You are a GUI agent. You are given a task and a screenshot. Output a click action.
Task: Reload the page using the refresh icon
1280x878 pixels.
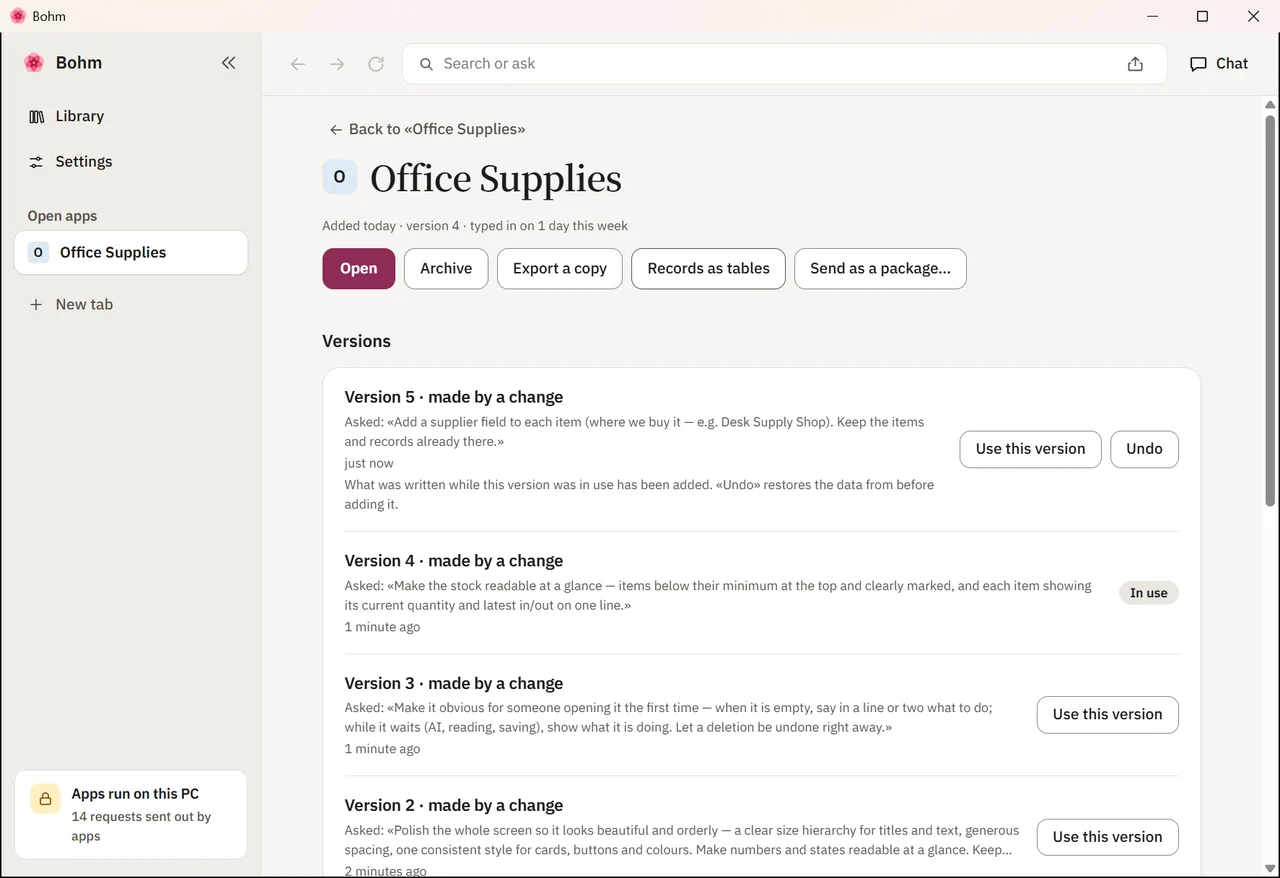(x=376, y=64)
